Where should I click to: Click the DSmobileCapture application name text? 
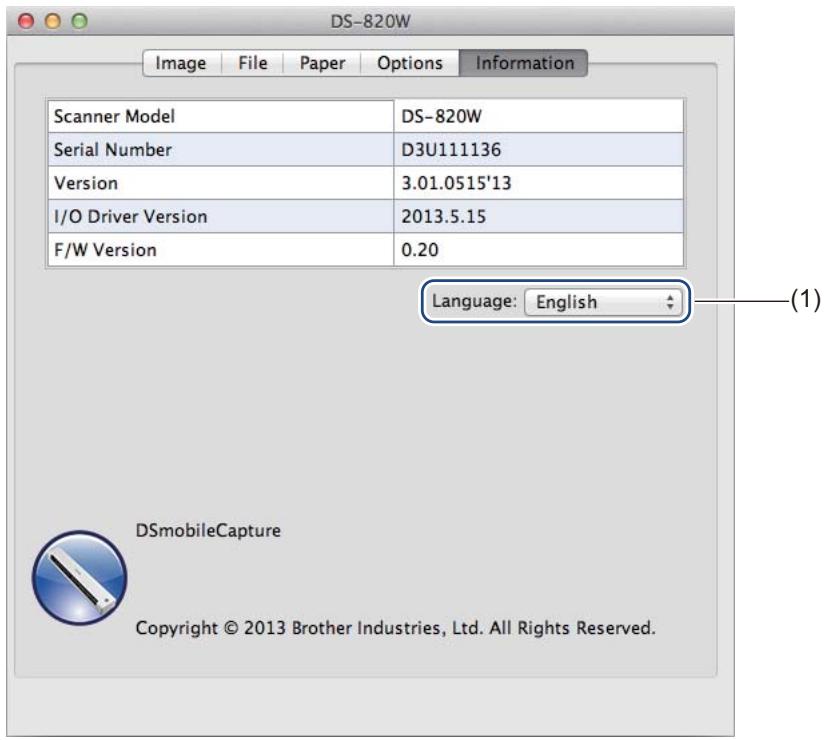point(208,530)
